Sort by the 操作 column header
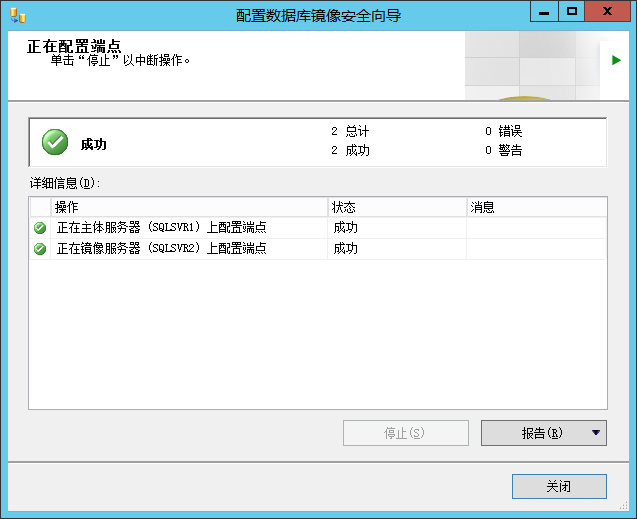The width and height of the screenshot is (637, 519). coord(189,207)
